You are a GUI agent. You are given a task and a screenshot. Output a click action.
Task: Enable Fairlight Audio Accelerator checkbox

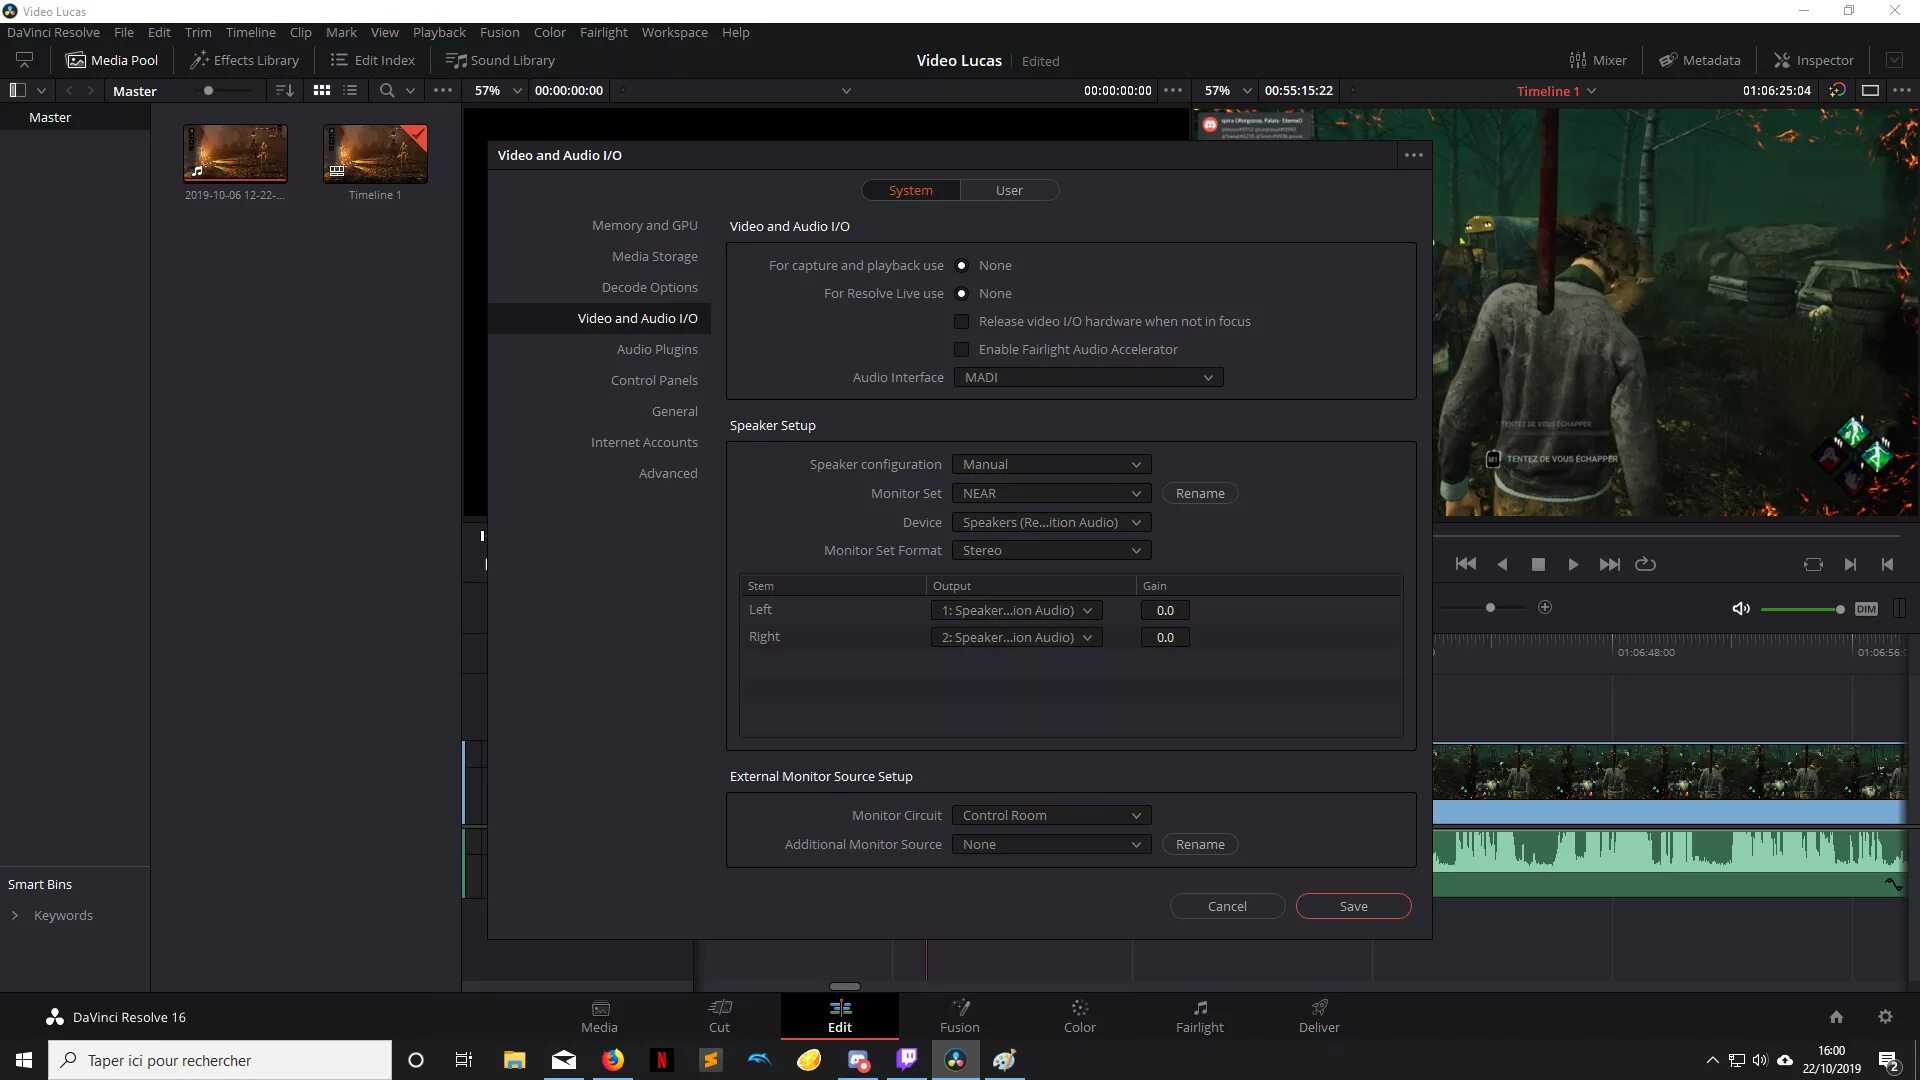coord(961,349)
